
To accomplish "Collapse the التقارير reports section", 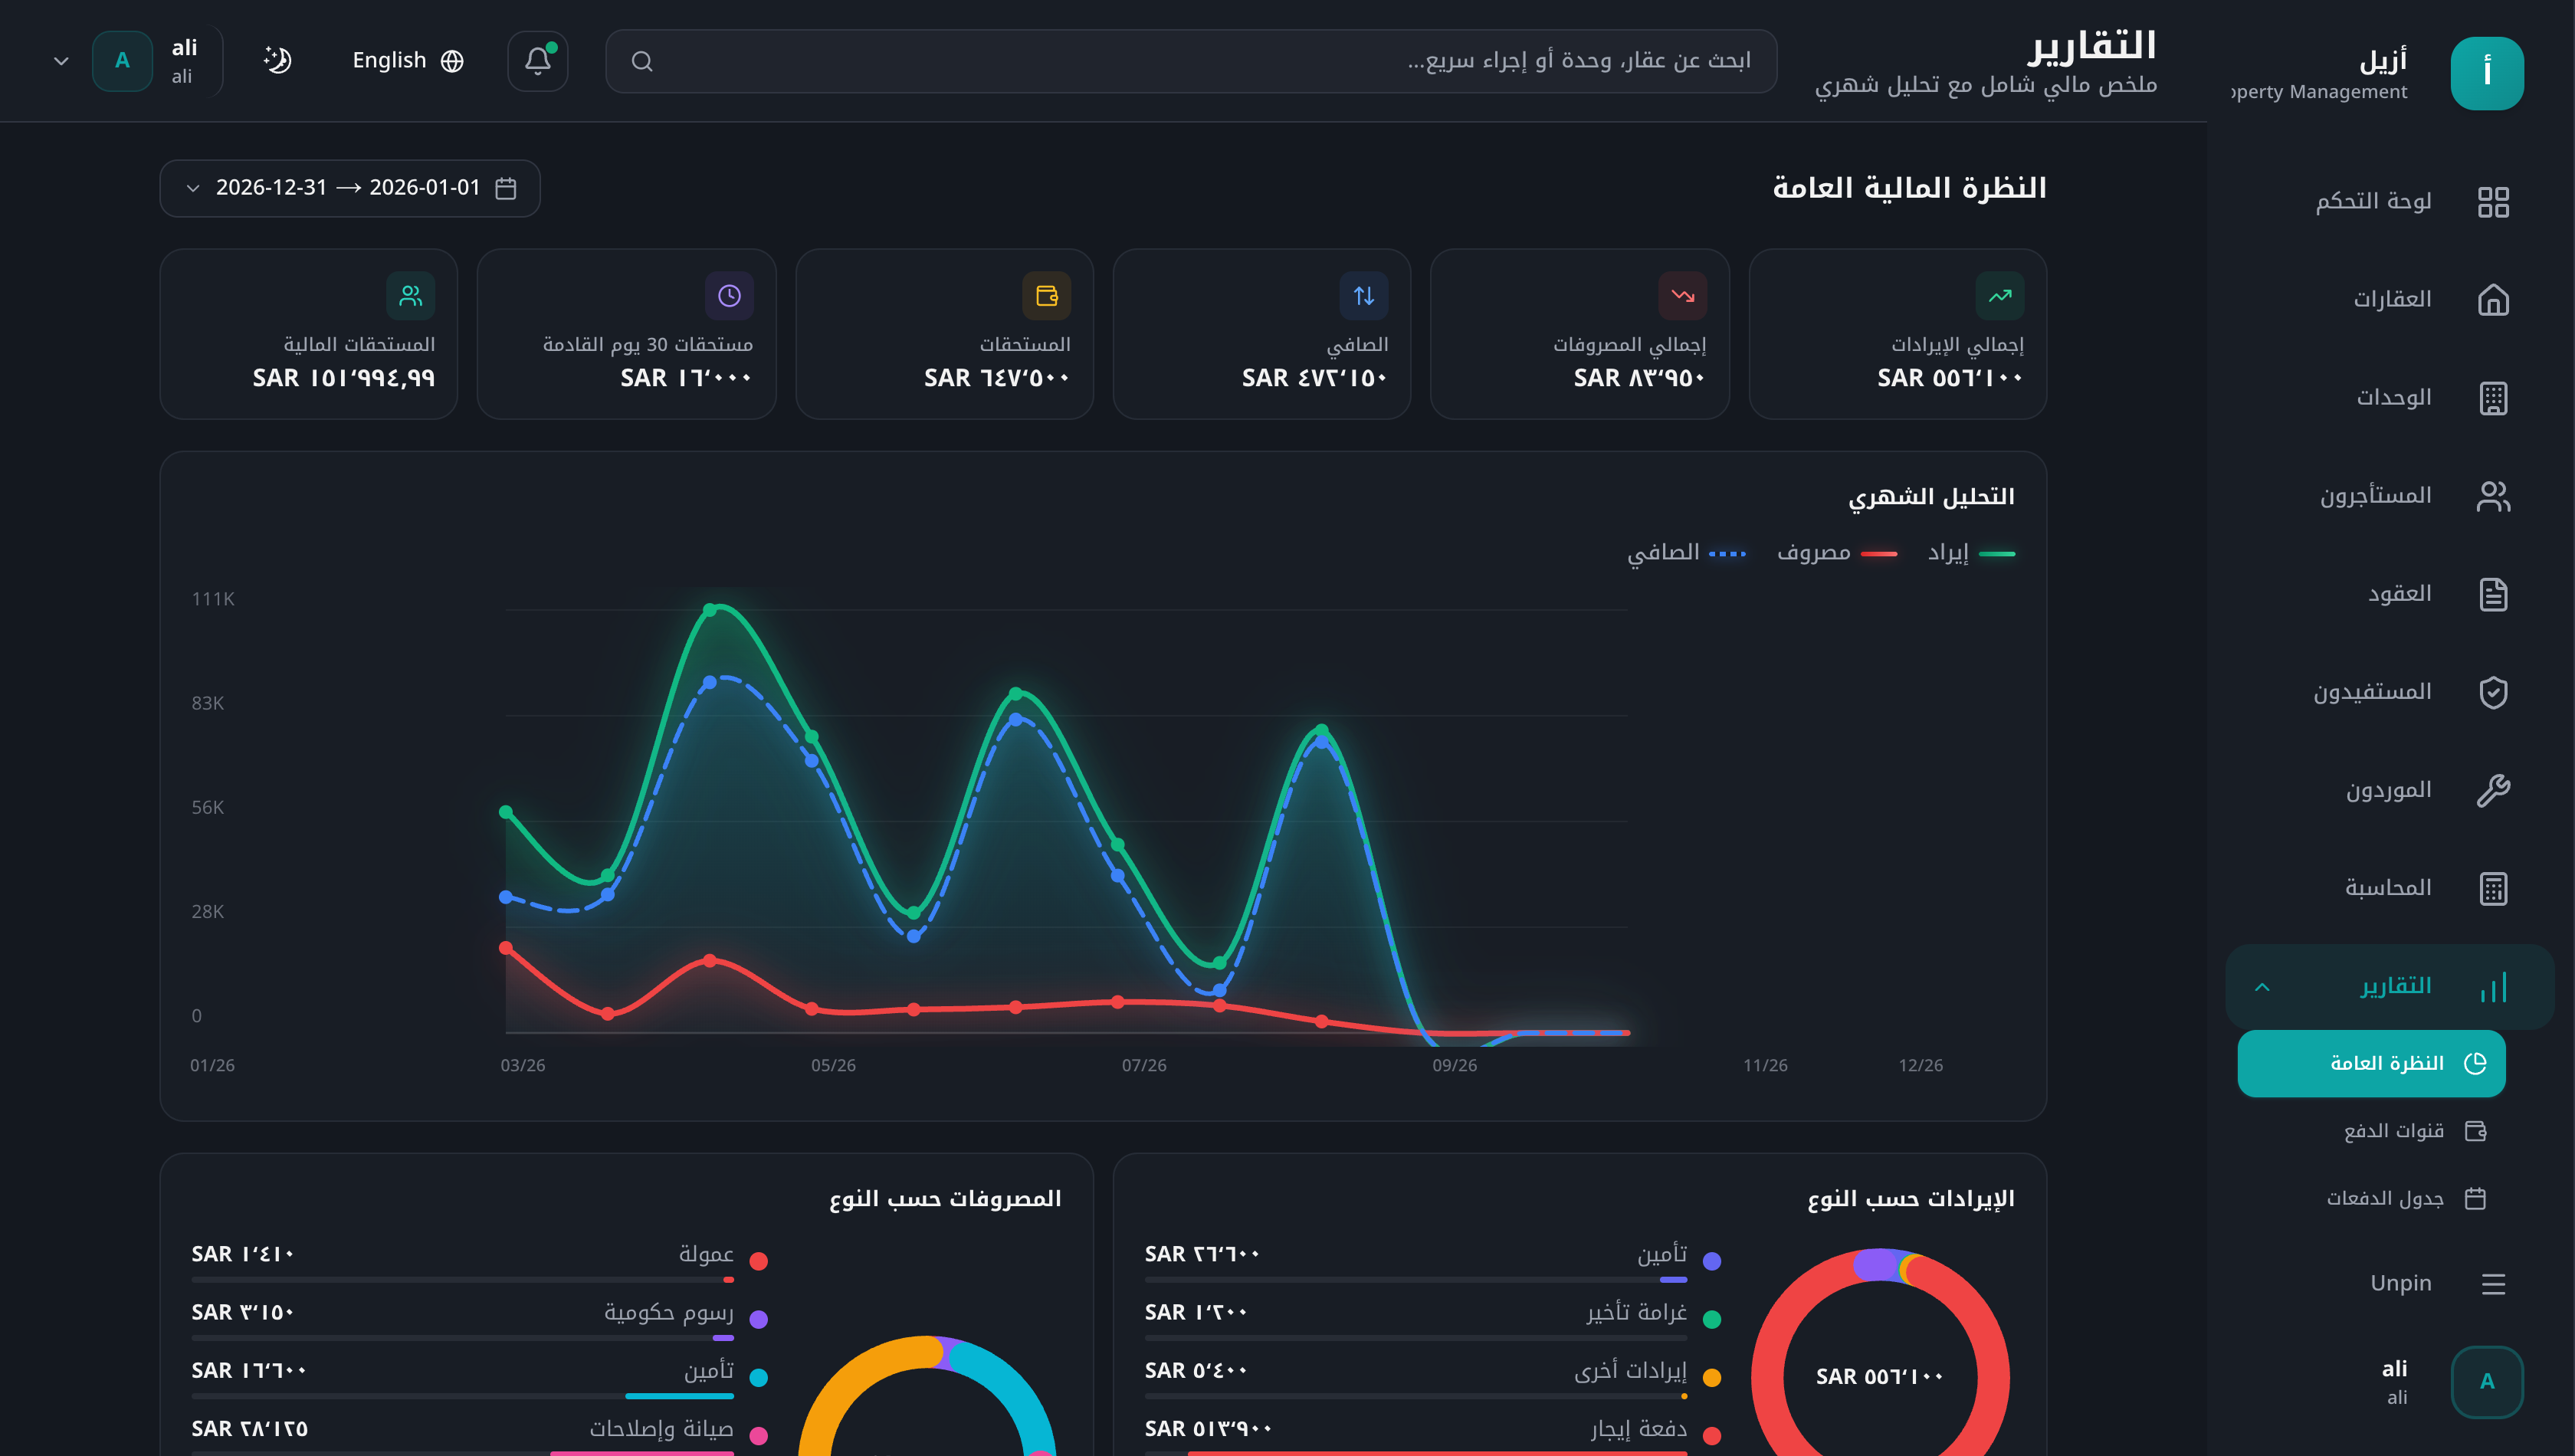I will pos(2262,987).
